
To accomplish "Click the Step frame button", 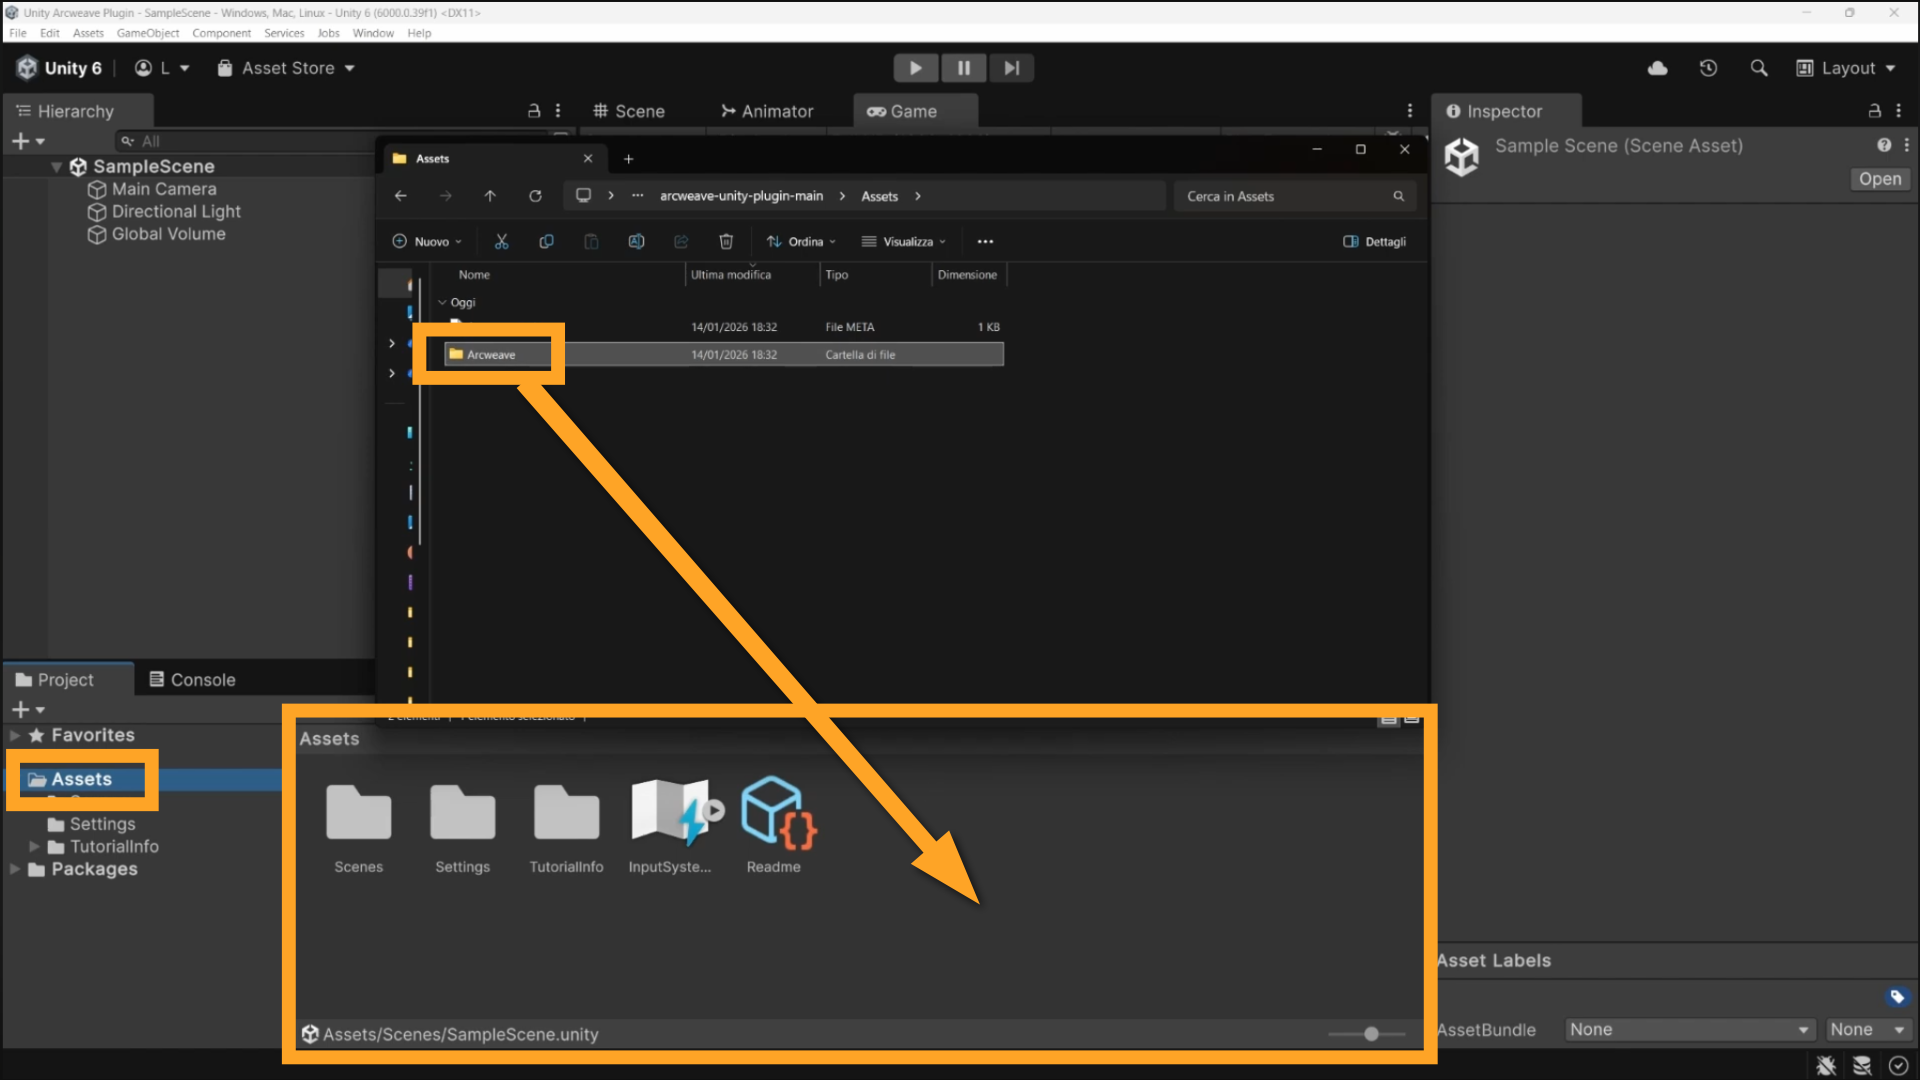I will [x=1011, y=68].
